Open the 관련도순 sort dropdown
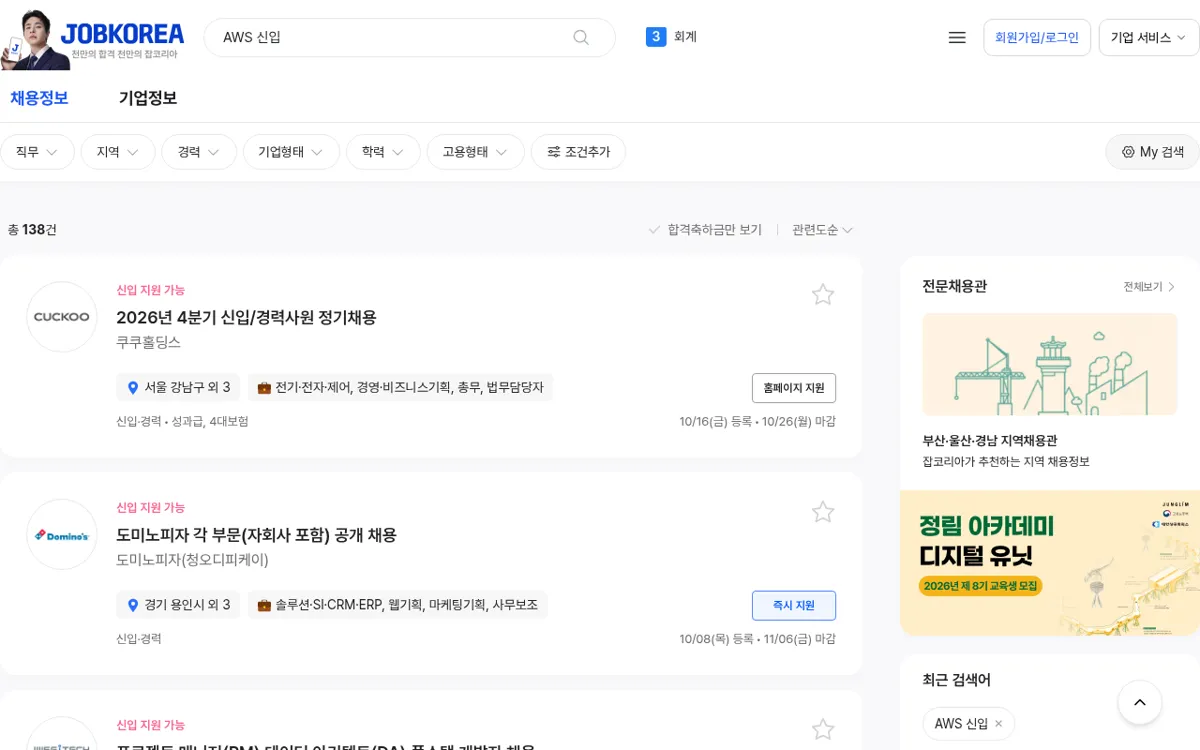 (822, 230)
